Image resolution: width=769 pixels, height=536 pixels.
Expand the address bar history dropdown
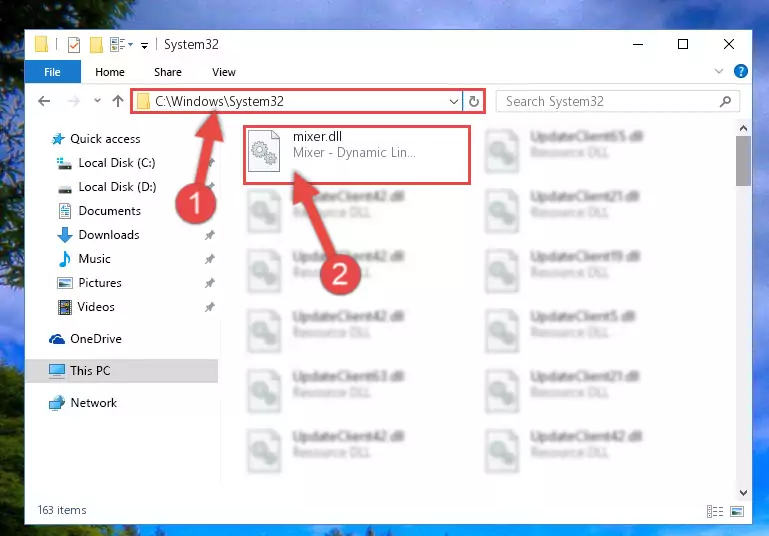coord(454,102)
